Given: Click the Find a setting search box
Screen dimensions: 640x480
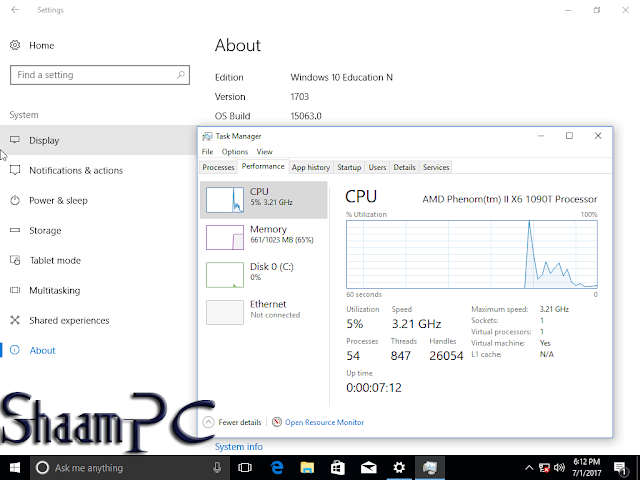Looking at the screenshot, I should pos(100,75).
